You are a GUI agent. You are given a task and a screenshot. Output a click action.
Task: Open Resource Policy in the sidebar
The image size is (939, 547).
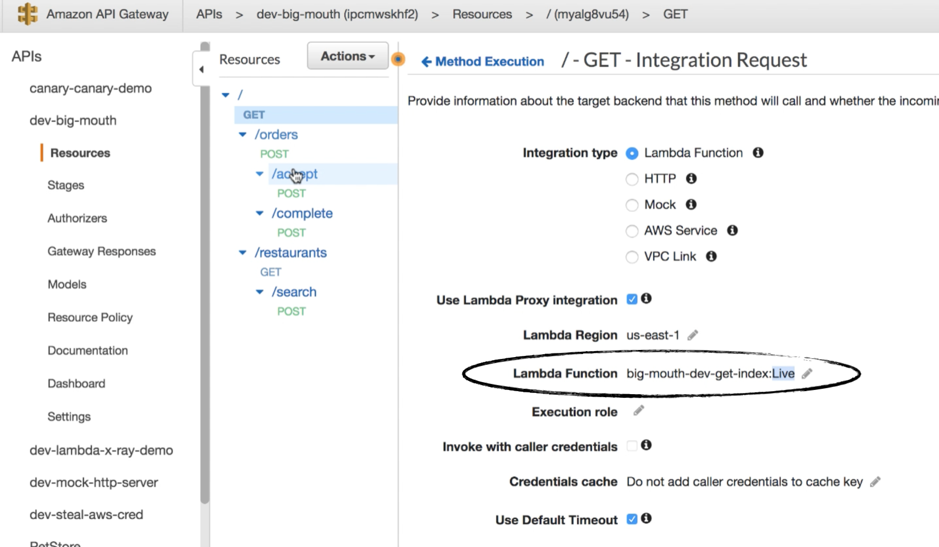click(90, 317)
